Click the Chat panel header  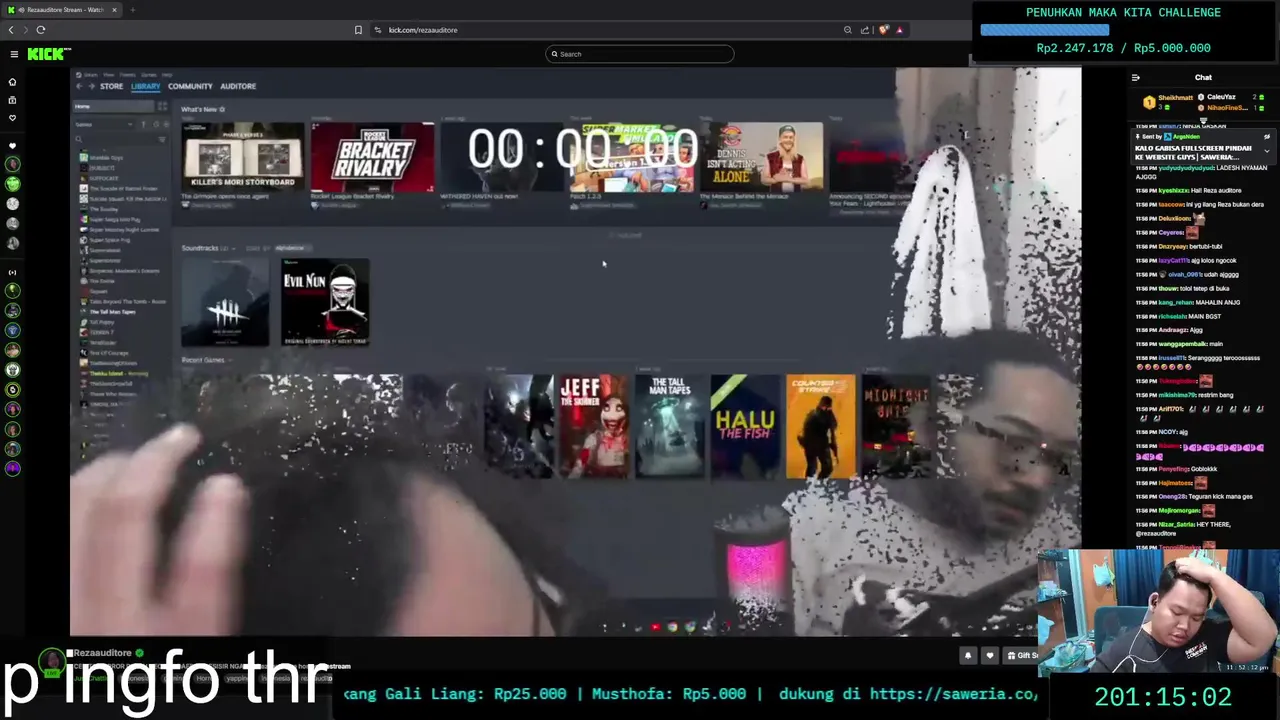(1203, 77)
